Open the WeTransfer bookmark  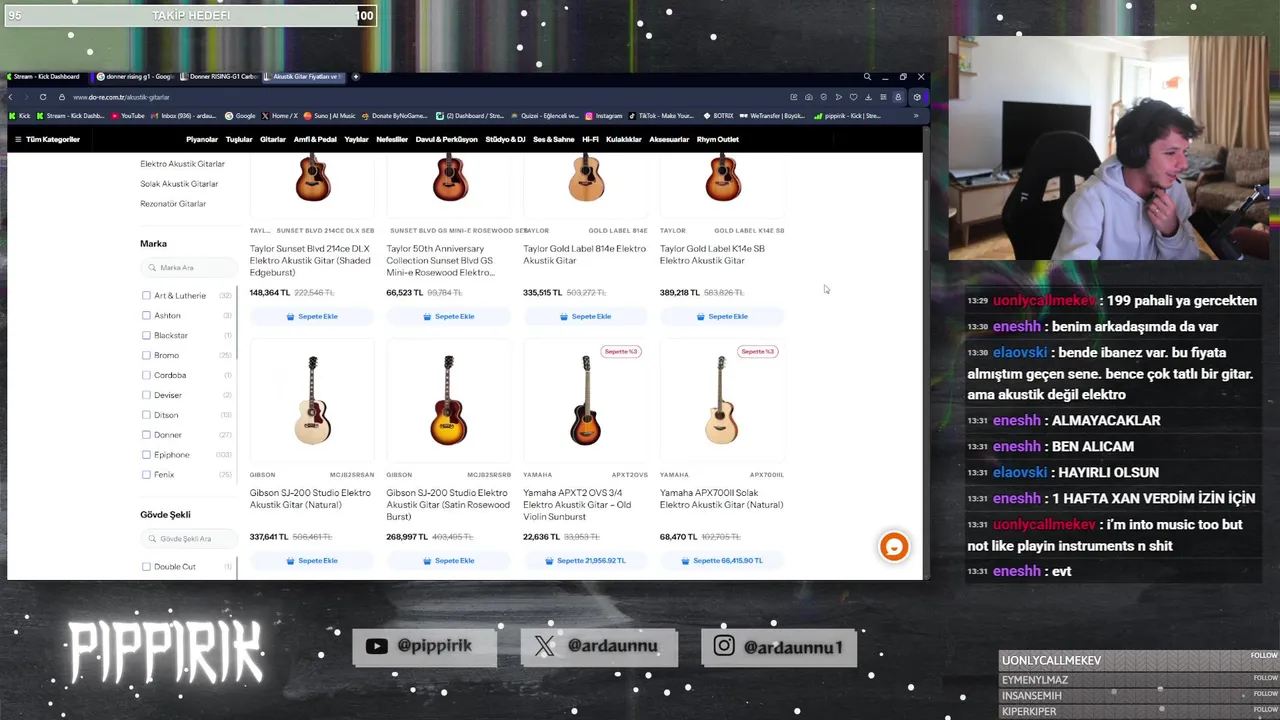point(773,116)
